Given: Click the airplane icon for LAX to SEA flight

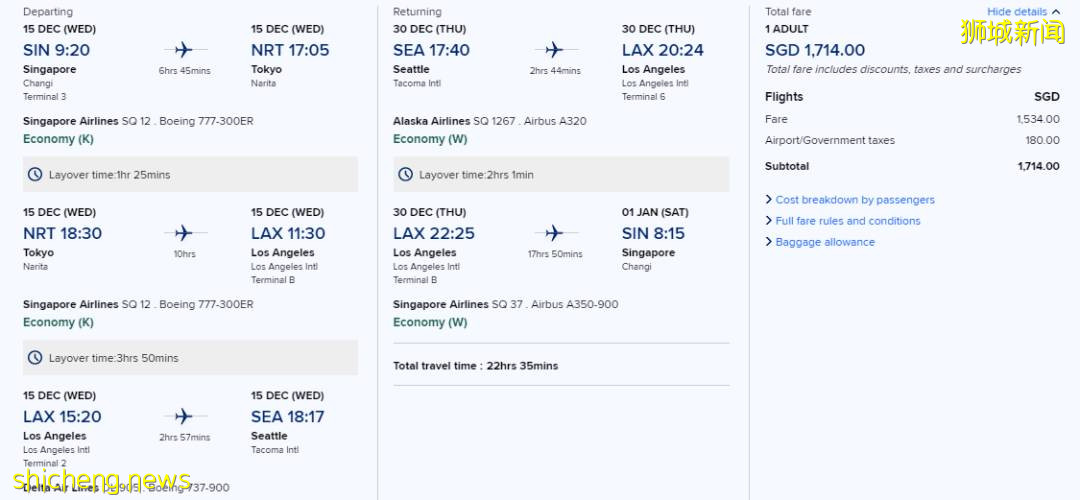Looking at the screenshot, I should [x=184, y=416].
